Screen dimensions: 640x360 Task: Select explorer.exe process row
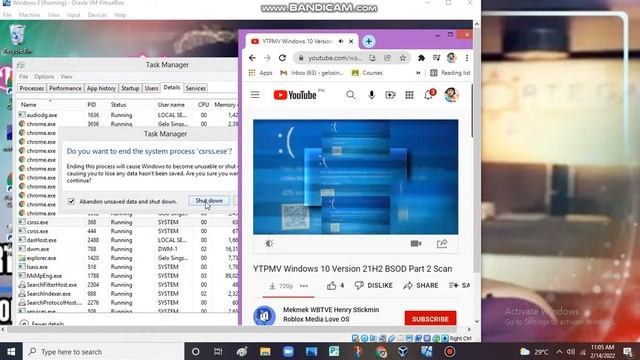click(127, 258)
